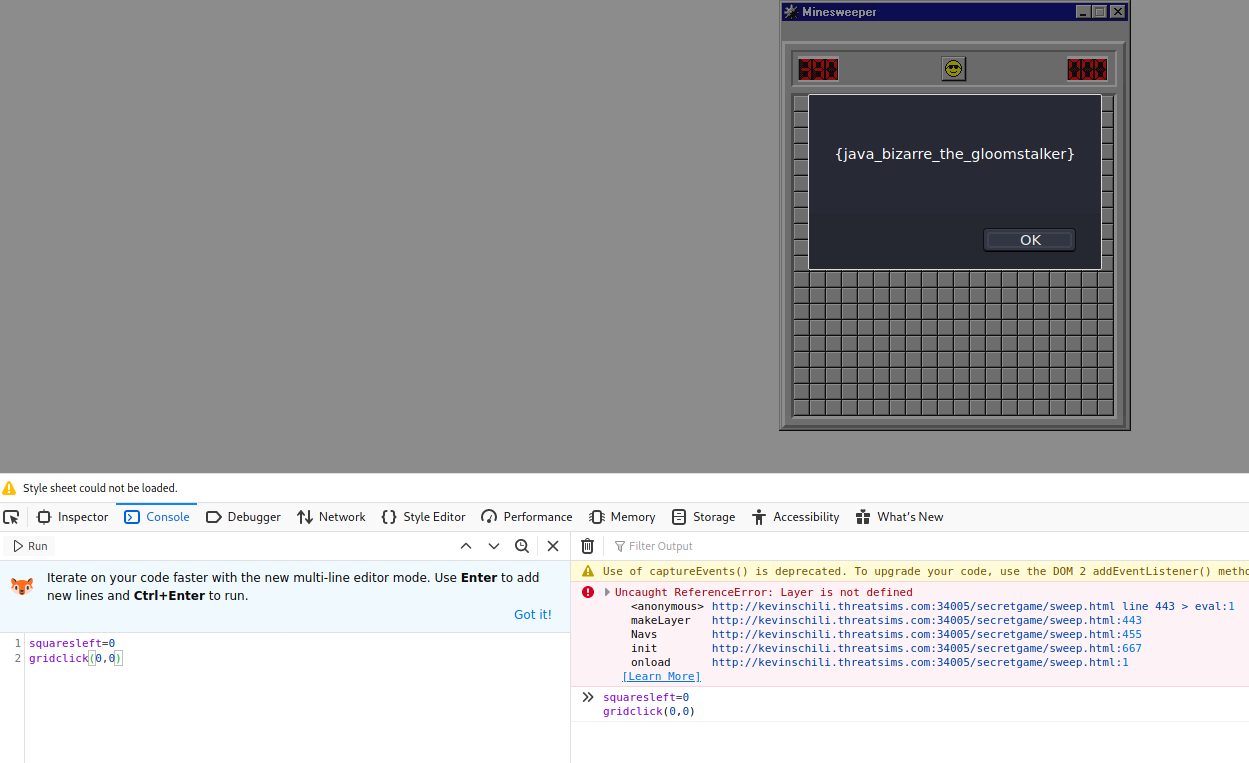Focus the Filter Output field
Image resolution: width=1249 pixels, height=763 pixels.
[930, 546]
